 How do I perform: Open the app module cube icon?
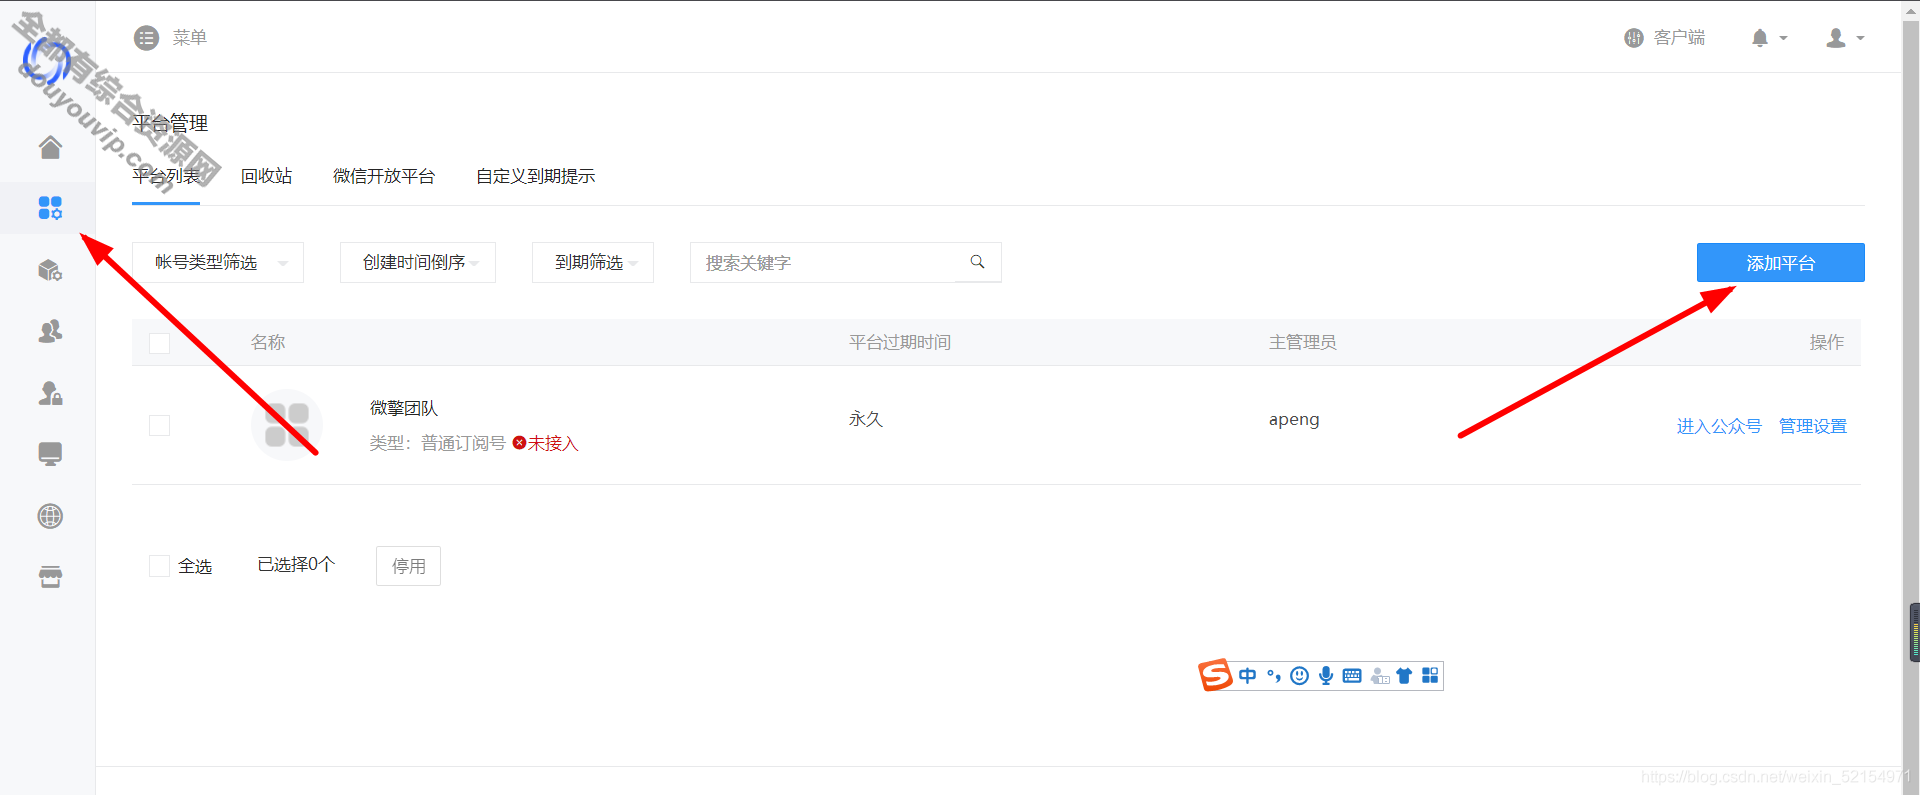(50, 270)
